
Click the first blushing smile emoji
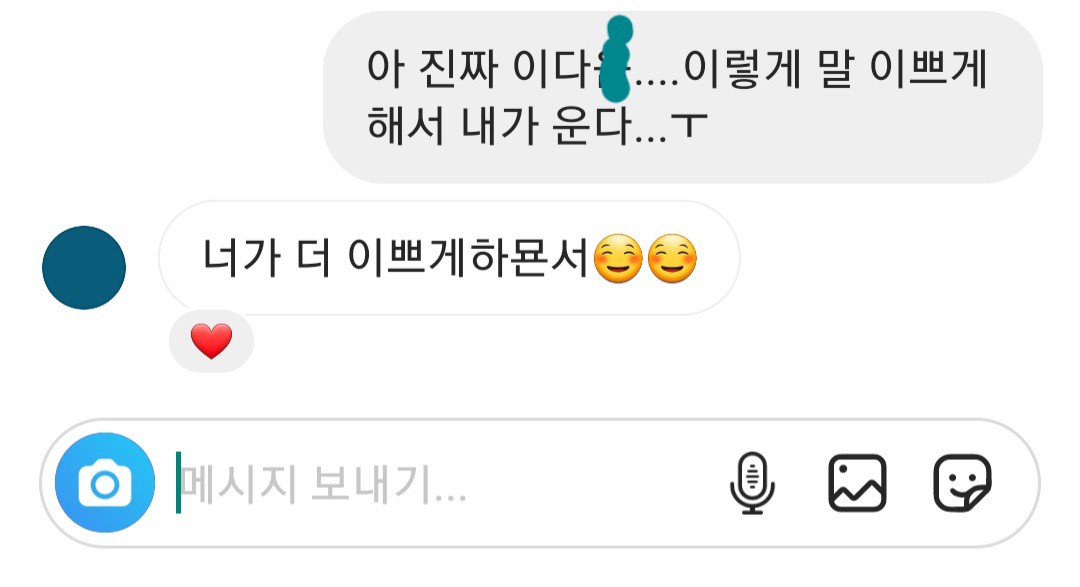point(618,258)
